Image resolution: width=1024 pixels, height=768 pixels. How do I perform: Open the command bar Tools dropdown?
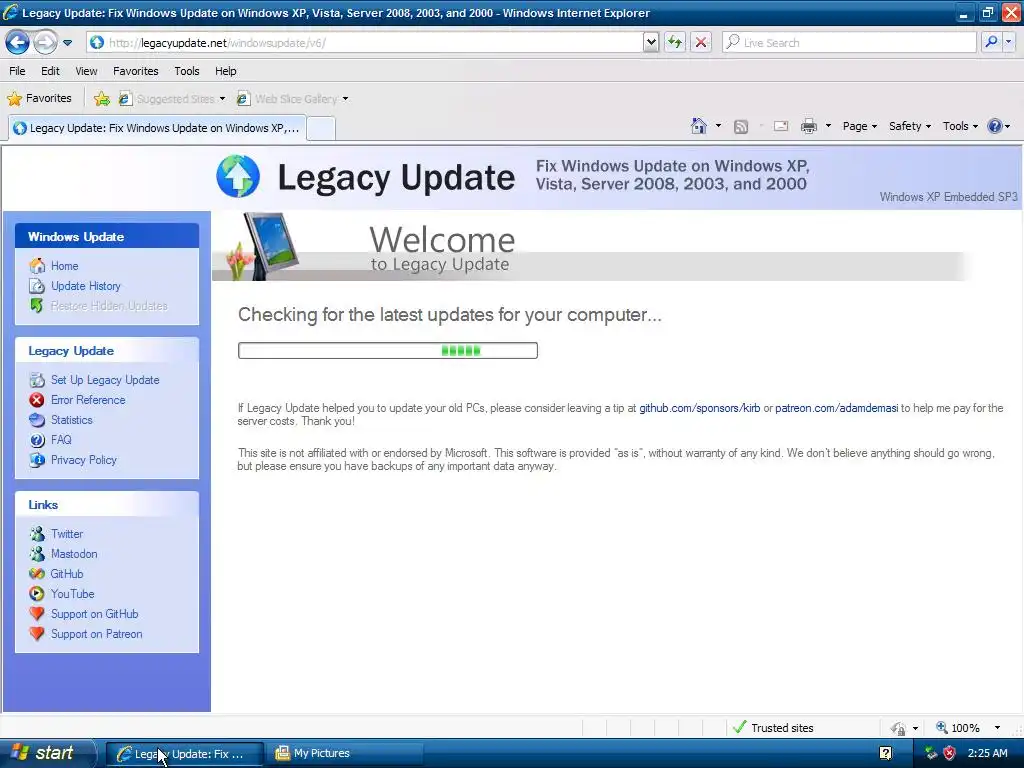click(960, 126)
